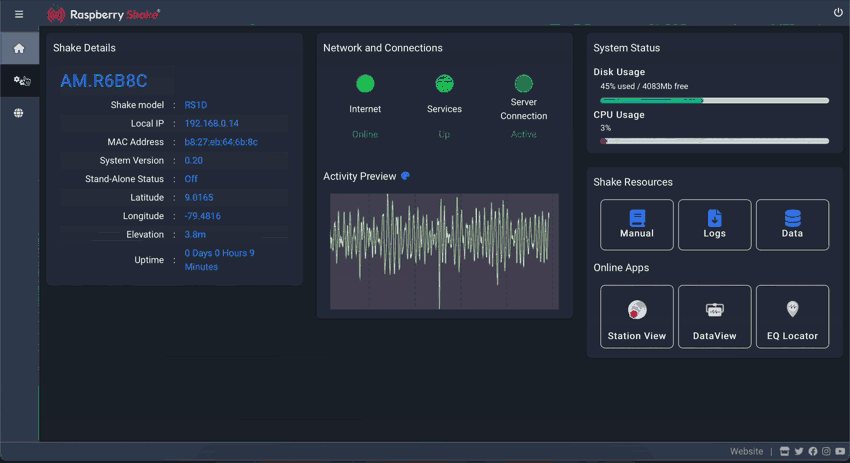Screen dimensions: 850x463
Task: Click the Activity Preview waveform chart
Action: [x=444, y=252]
